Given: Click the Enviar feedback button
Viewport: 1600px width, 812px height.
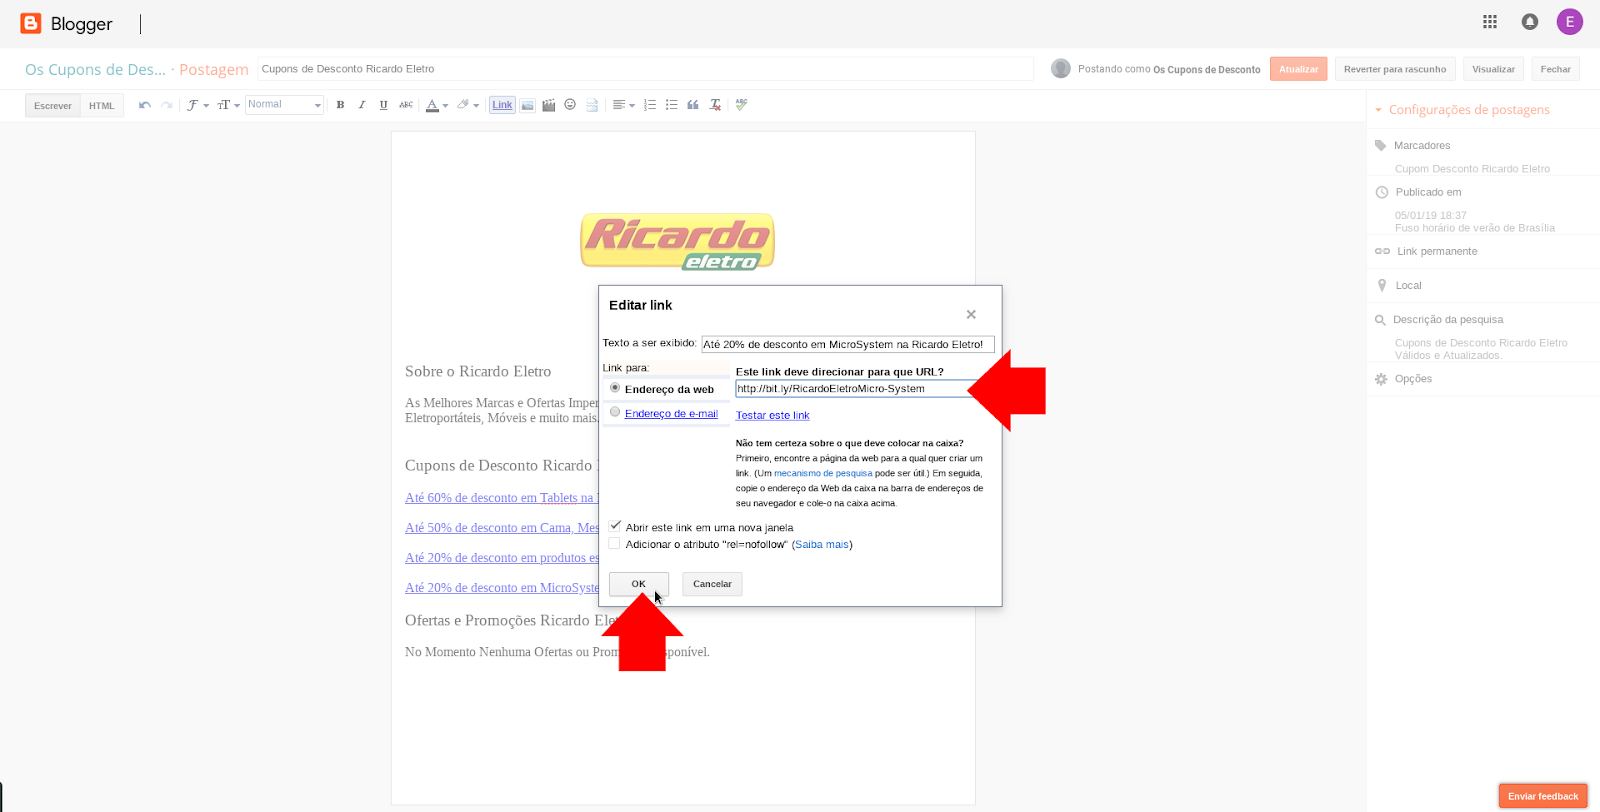Looking at the screenshot, I should click(x=1543, y=796).
